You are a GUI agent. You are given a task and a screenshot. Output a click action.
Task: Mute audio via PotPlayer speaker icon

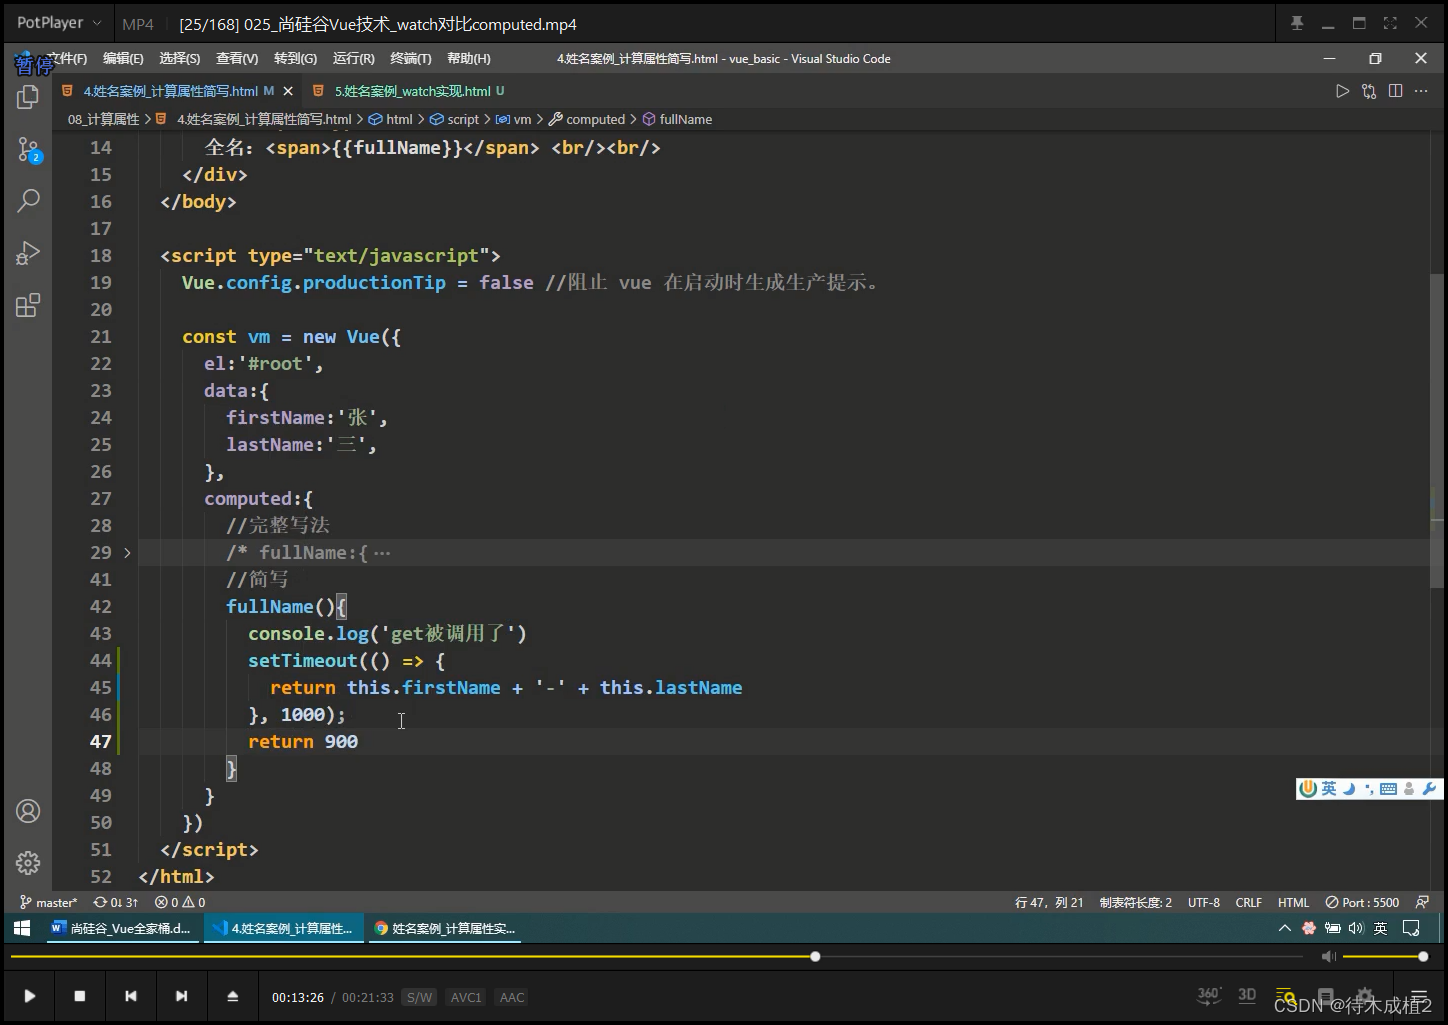(x=1328, y=957)
